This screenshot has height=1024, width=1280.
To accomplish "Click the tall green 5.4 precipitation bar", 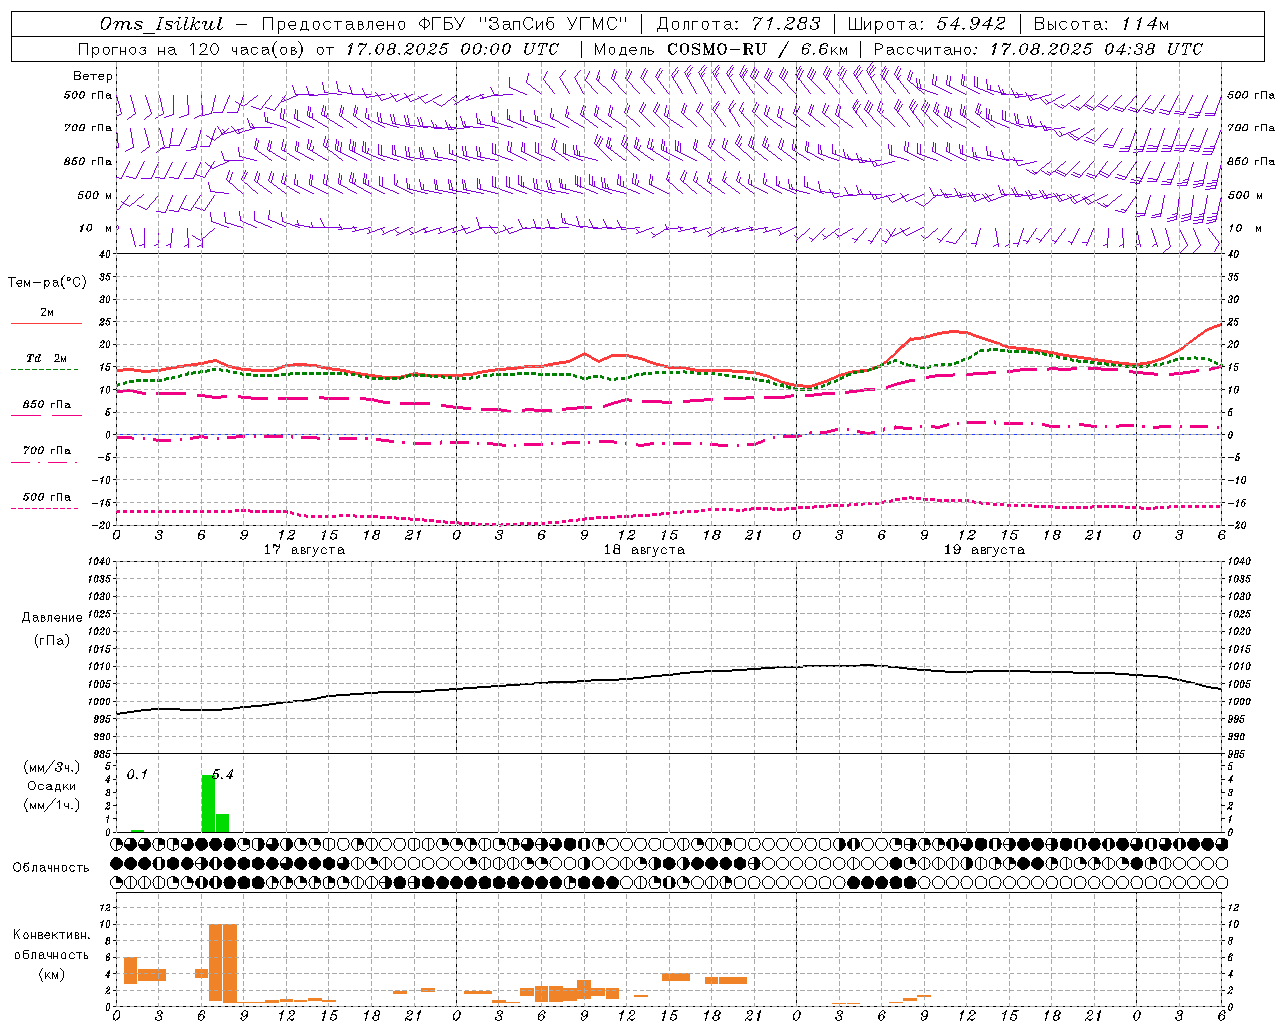I will pyautogui.click(x=208, y=804).
